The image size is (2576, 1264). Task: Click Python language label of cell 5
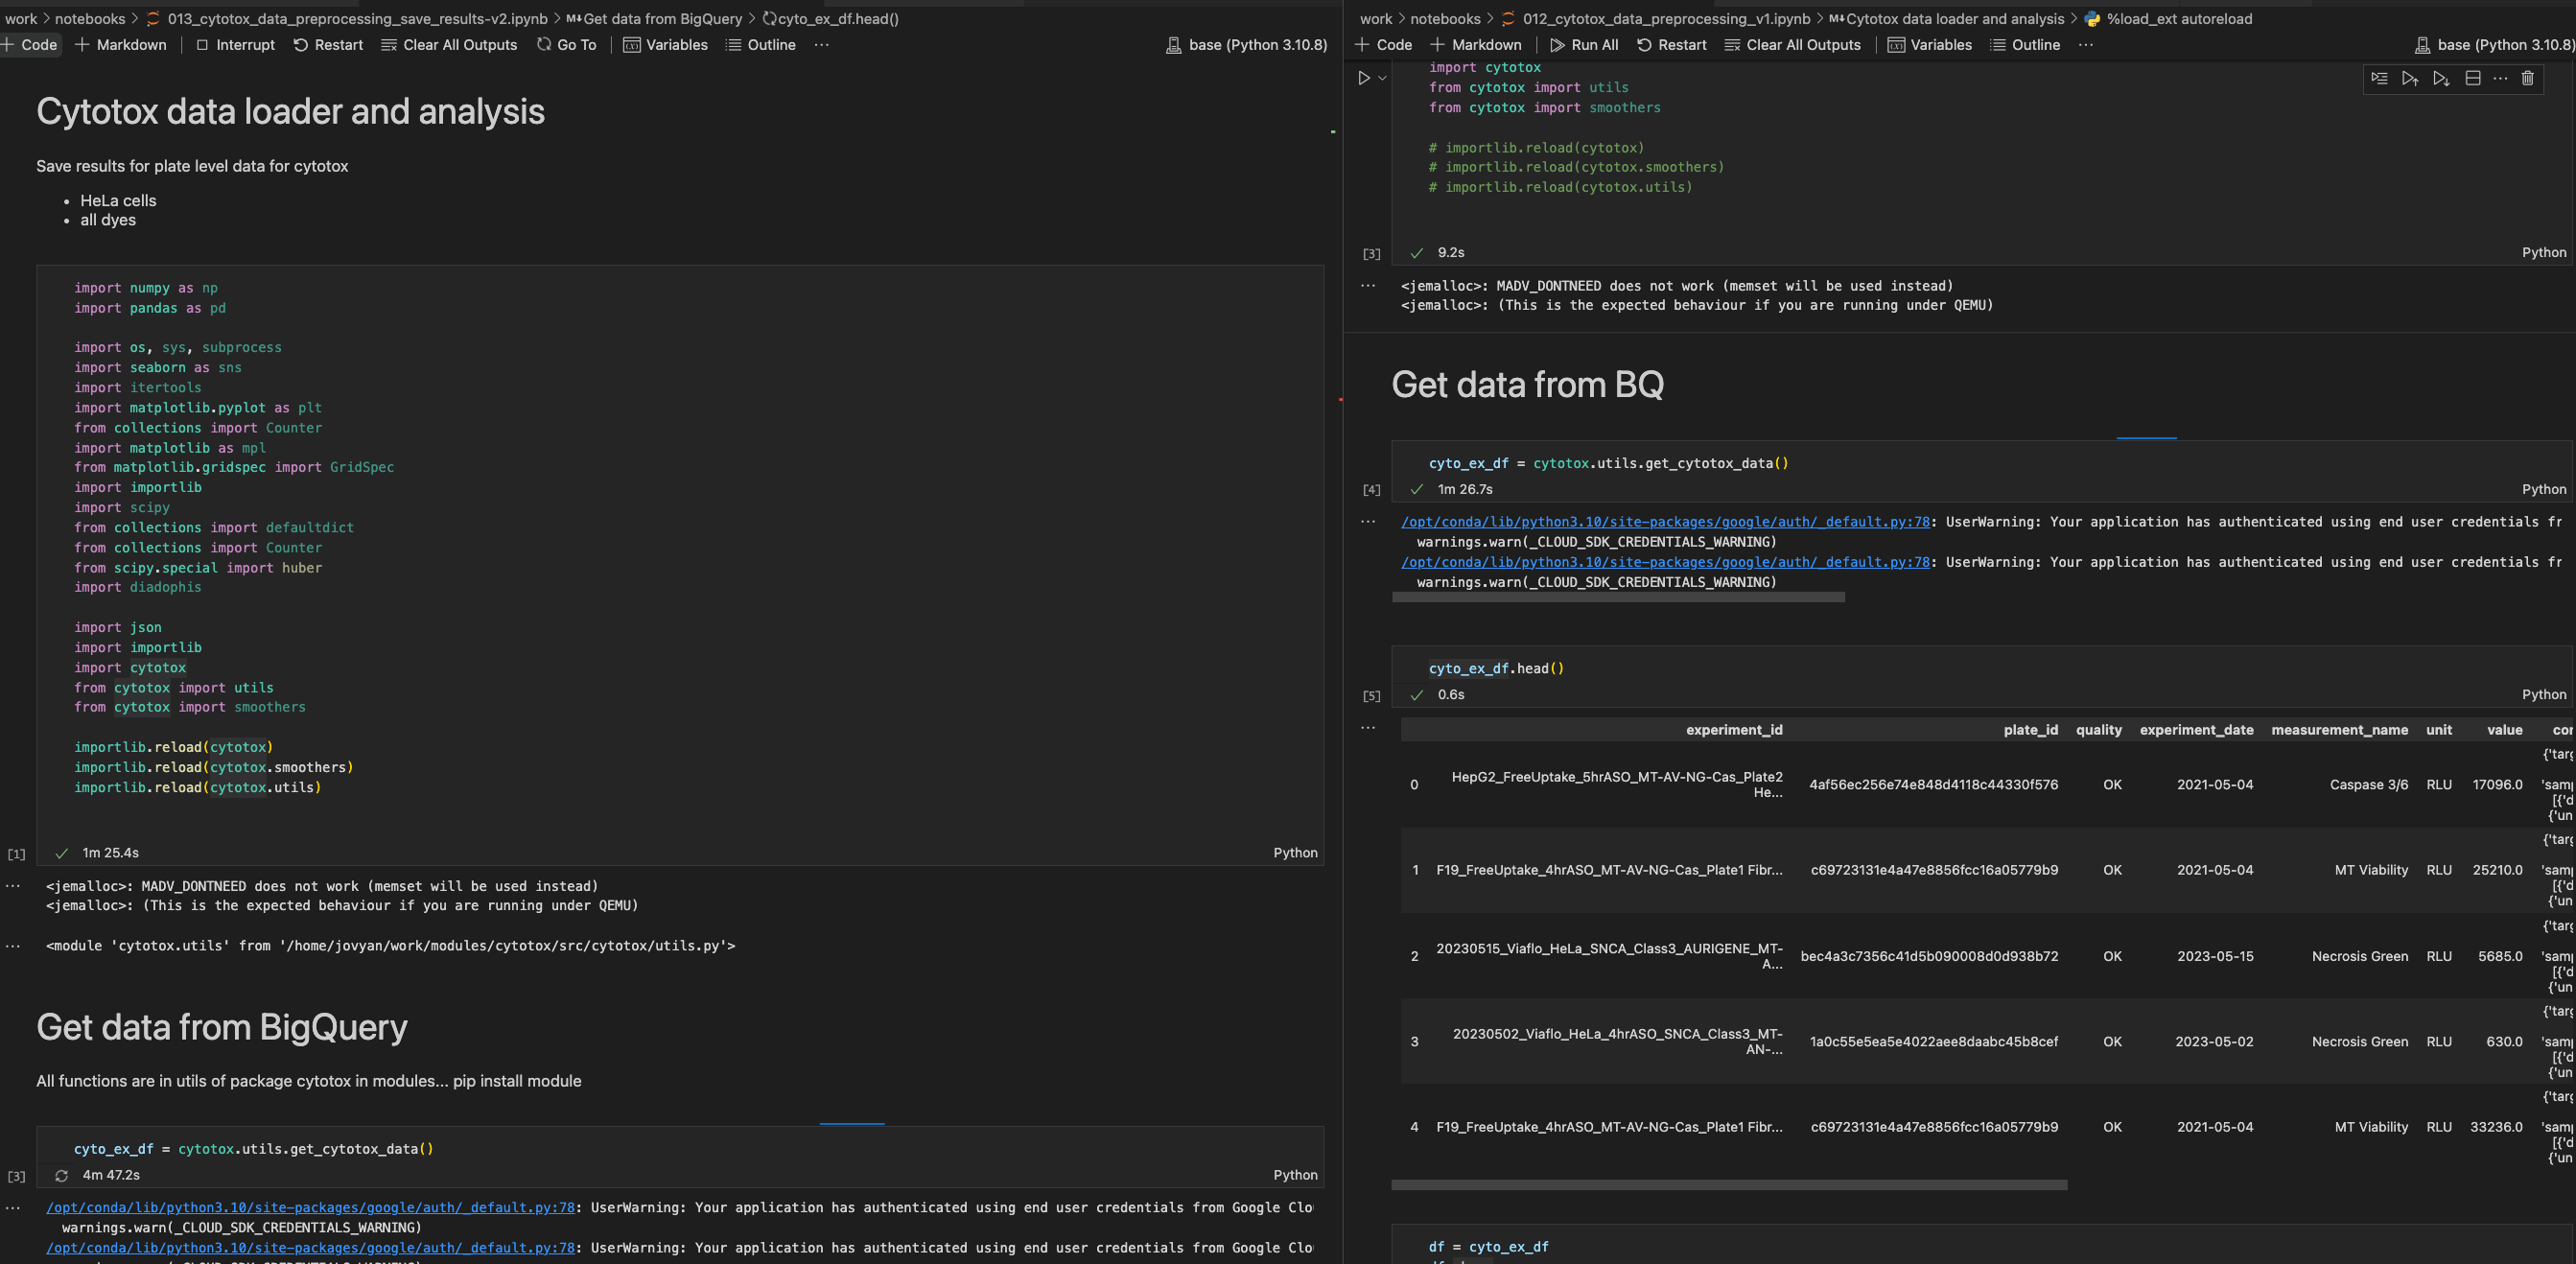pyautogui.click(x=2543, y=695)
